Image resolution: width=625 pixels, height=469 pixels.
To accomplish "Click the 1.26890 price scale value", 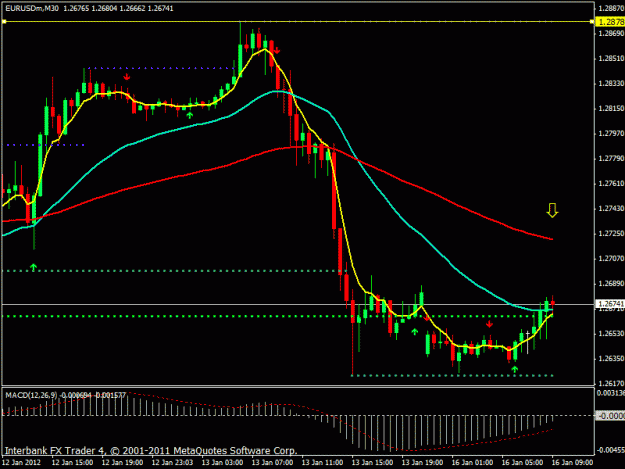I will click(x=611, y=284).
